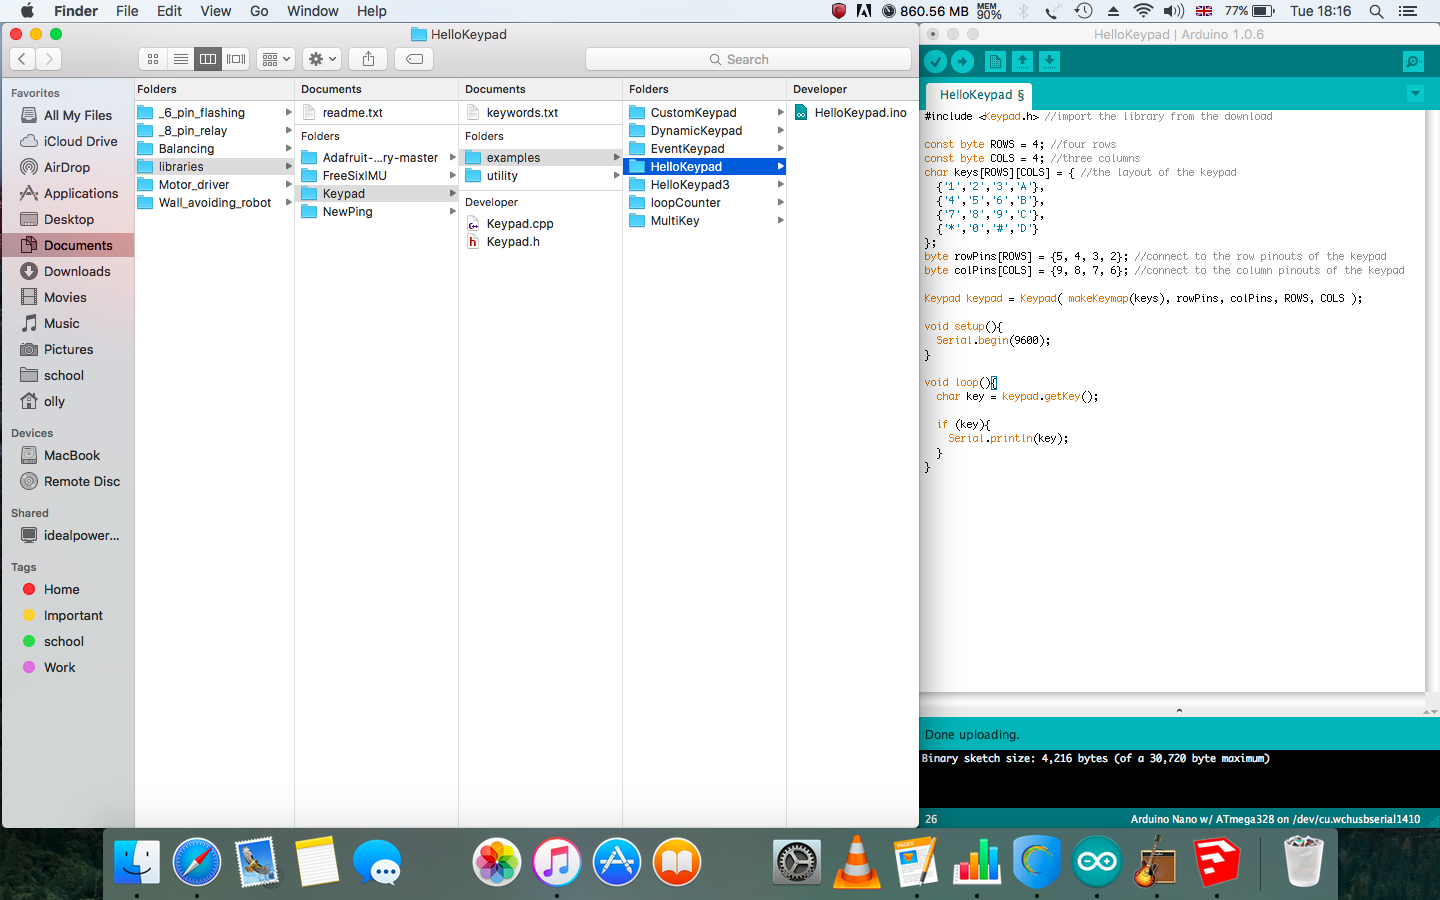The image size is (1440, 900).
Task: Open SketchUp from the Dock
Action: click(x=1217, y=862)
